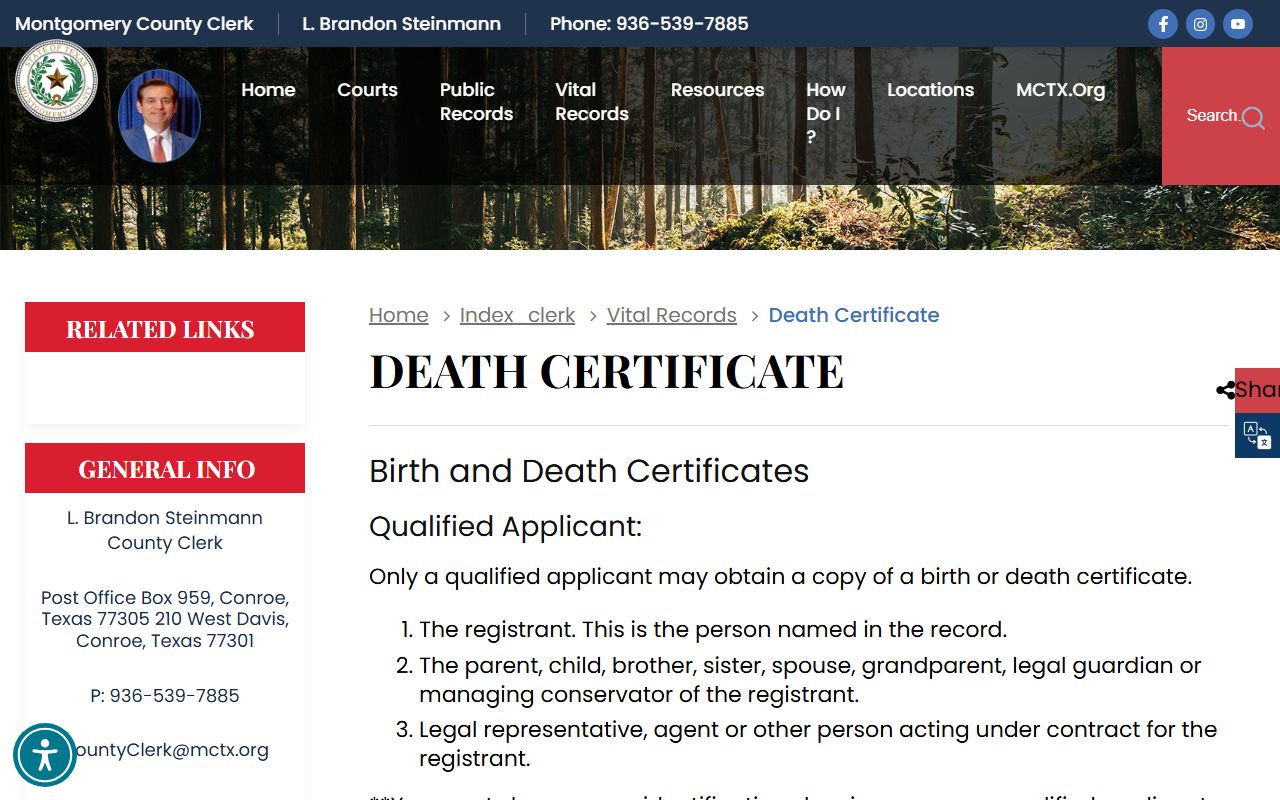Open the Search button
Viewport: 1280px width, 800px height.
[x=1221, y=116]
